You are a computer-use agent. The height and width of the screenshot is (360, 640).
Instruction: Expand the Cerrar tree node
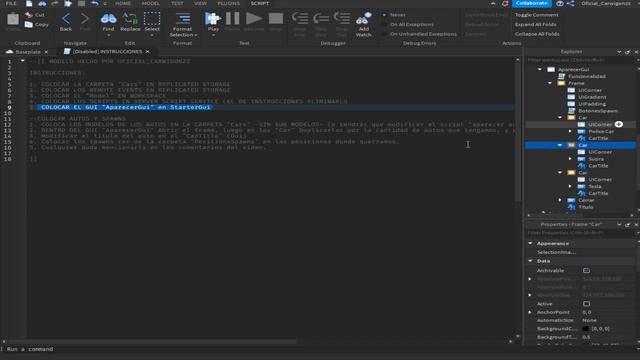(x=560, y=200)
